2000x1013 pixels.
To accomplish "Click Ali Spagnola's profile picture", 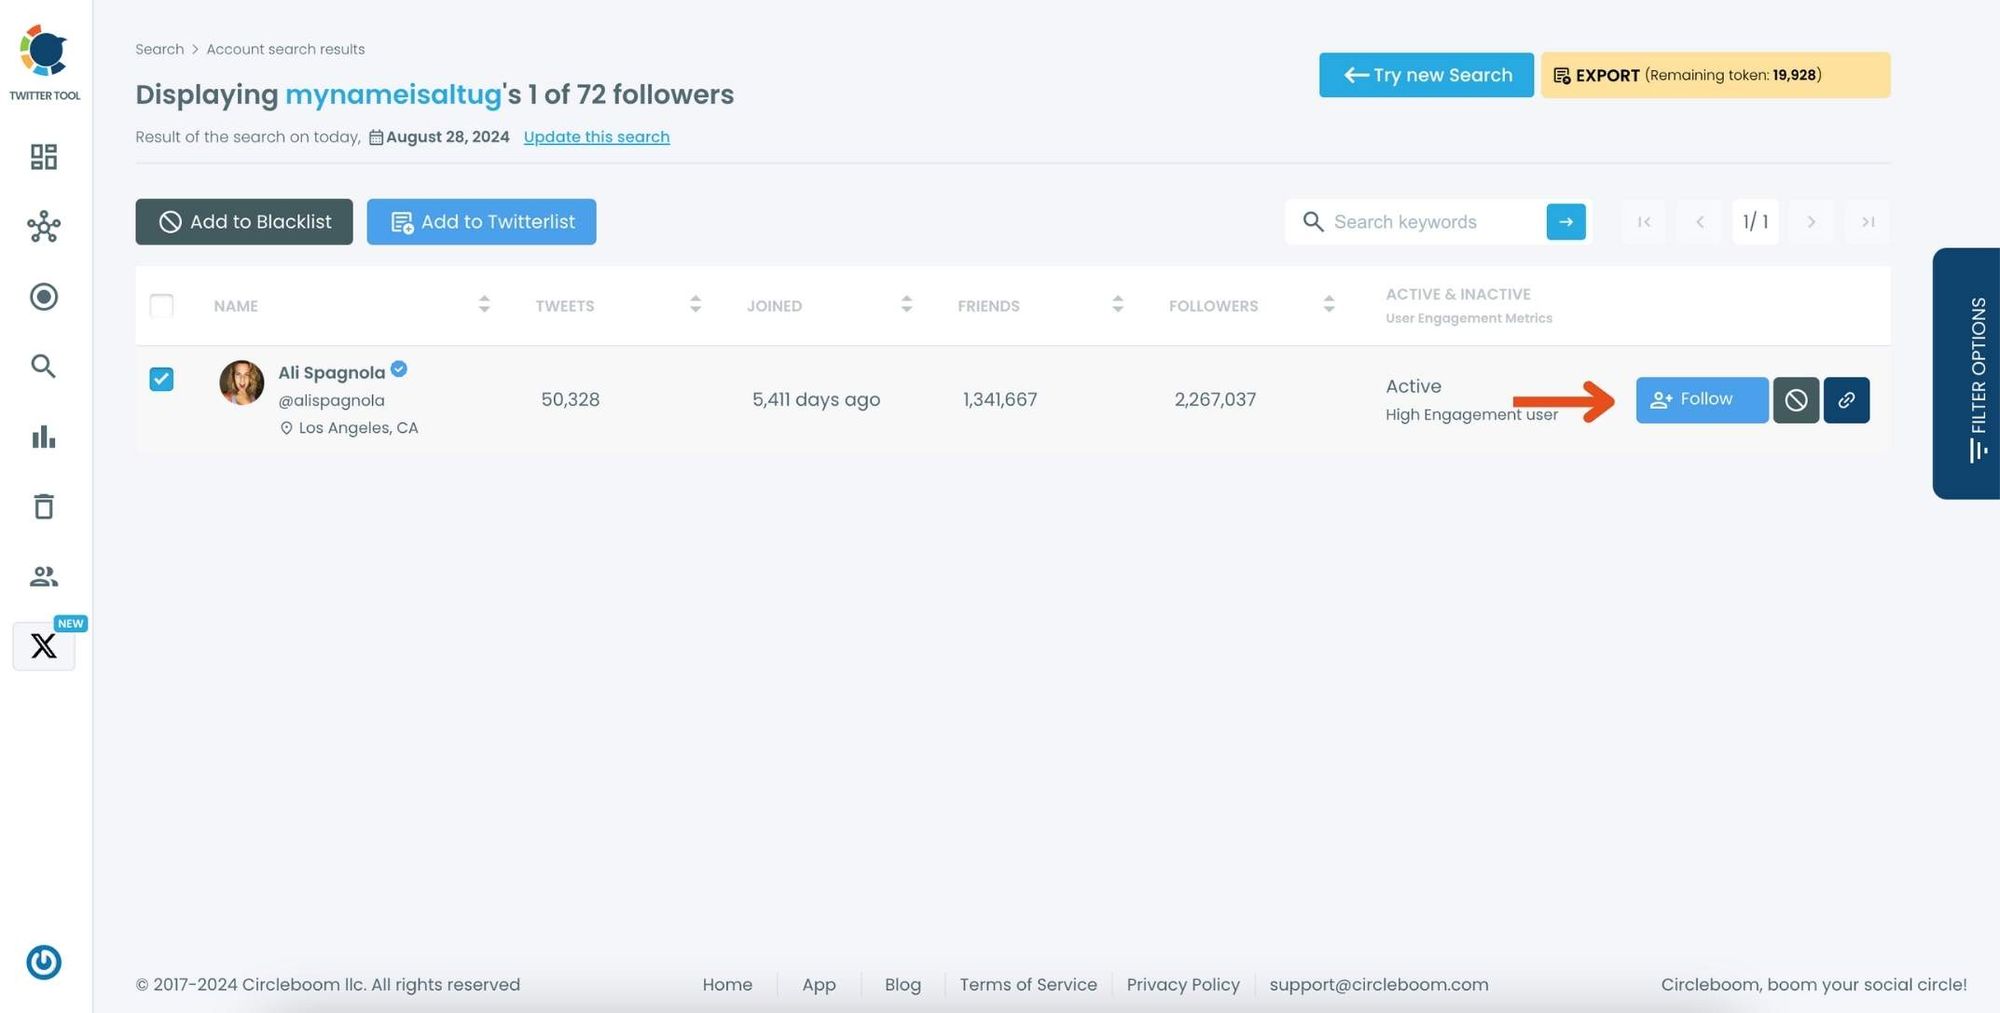I will tap(242, 383).
